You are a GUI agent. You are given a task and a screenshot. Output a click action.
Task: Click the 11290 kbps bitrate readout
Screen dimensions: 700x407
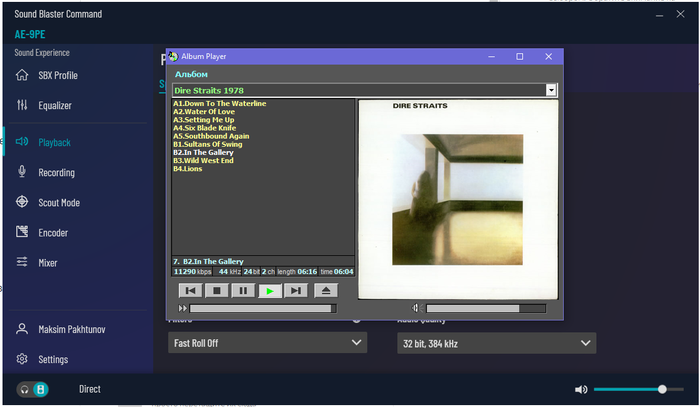pos(192,271)
